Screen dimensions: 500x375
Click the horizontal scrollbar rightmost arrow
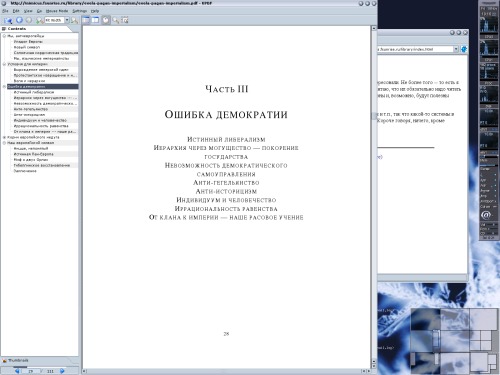[368, 371]
